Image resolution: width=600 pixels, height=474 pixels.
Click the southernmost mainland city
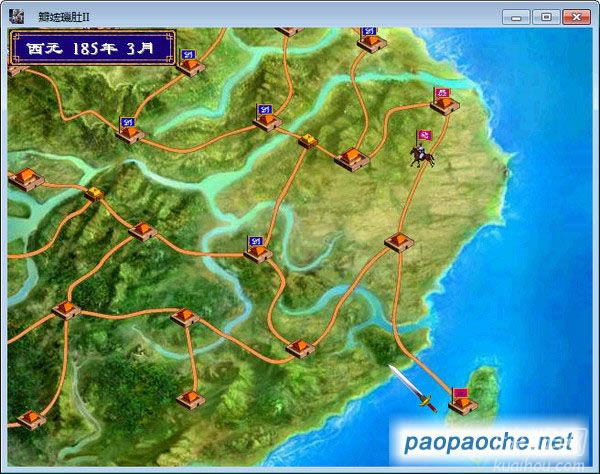(x=188, y=398)
